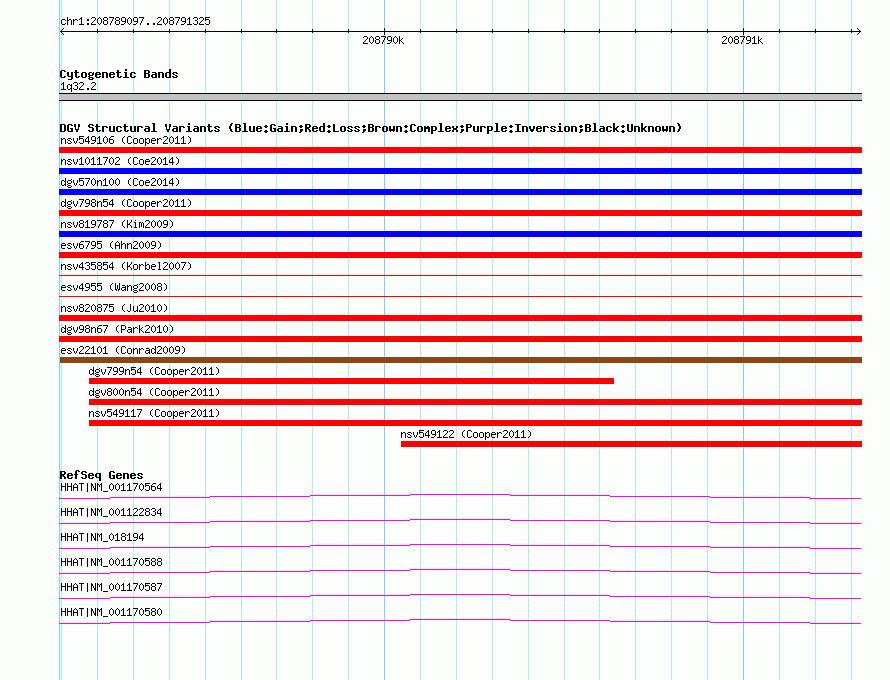Click the short red bar of dgv799n54

coord(351,381)
